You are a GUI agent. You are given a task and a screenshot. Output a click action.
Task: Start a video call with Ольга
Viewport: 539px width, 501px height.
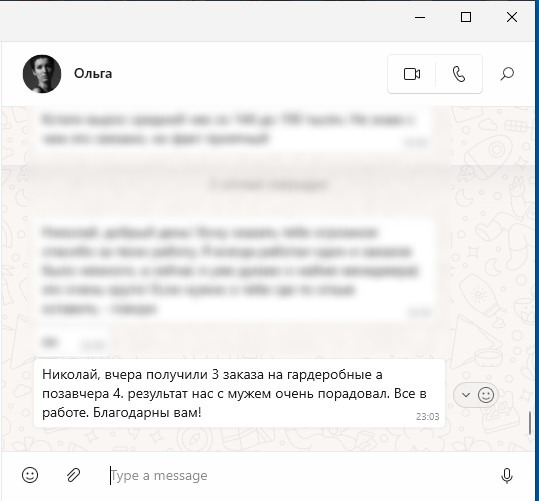411,74
